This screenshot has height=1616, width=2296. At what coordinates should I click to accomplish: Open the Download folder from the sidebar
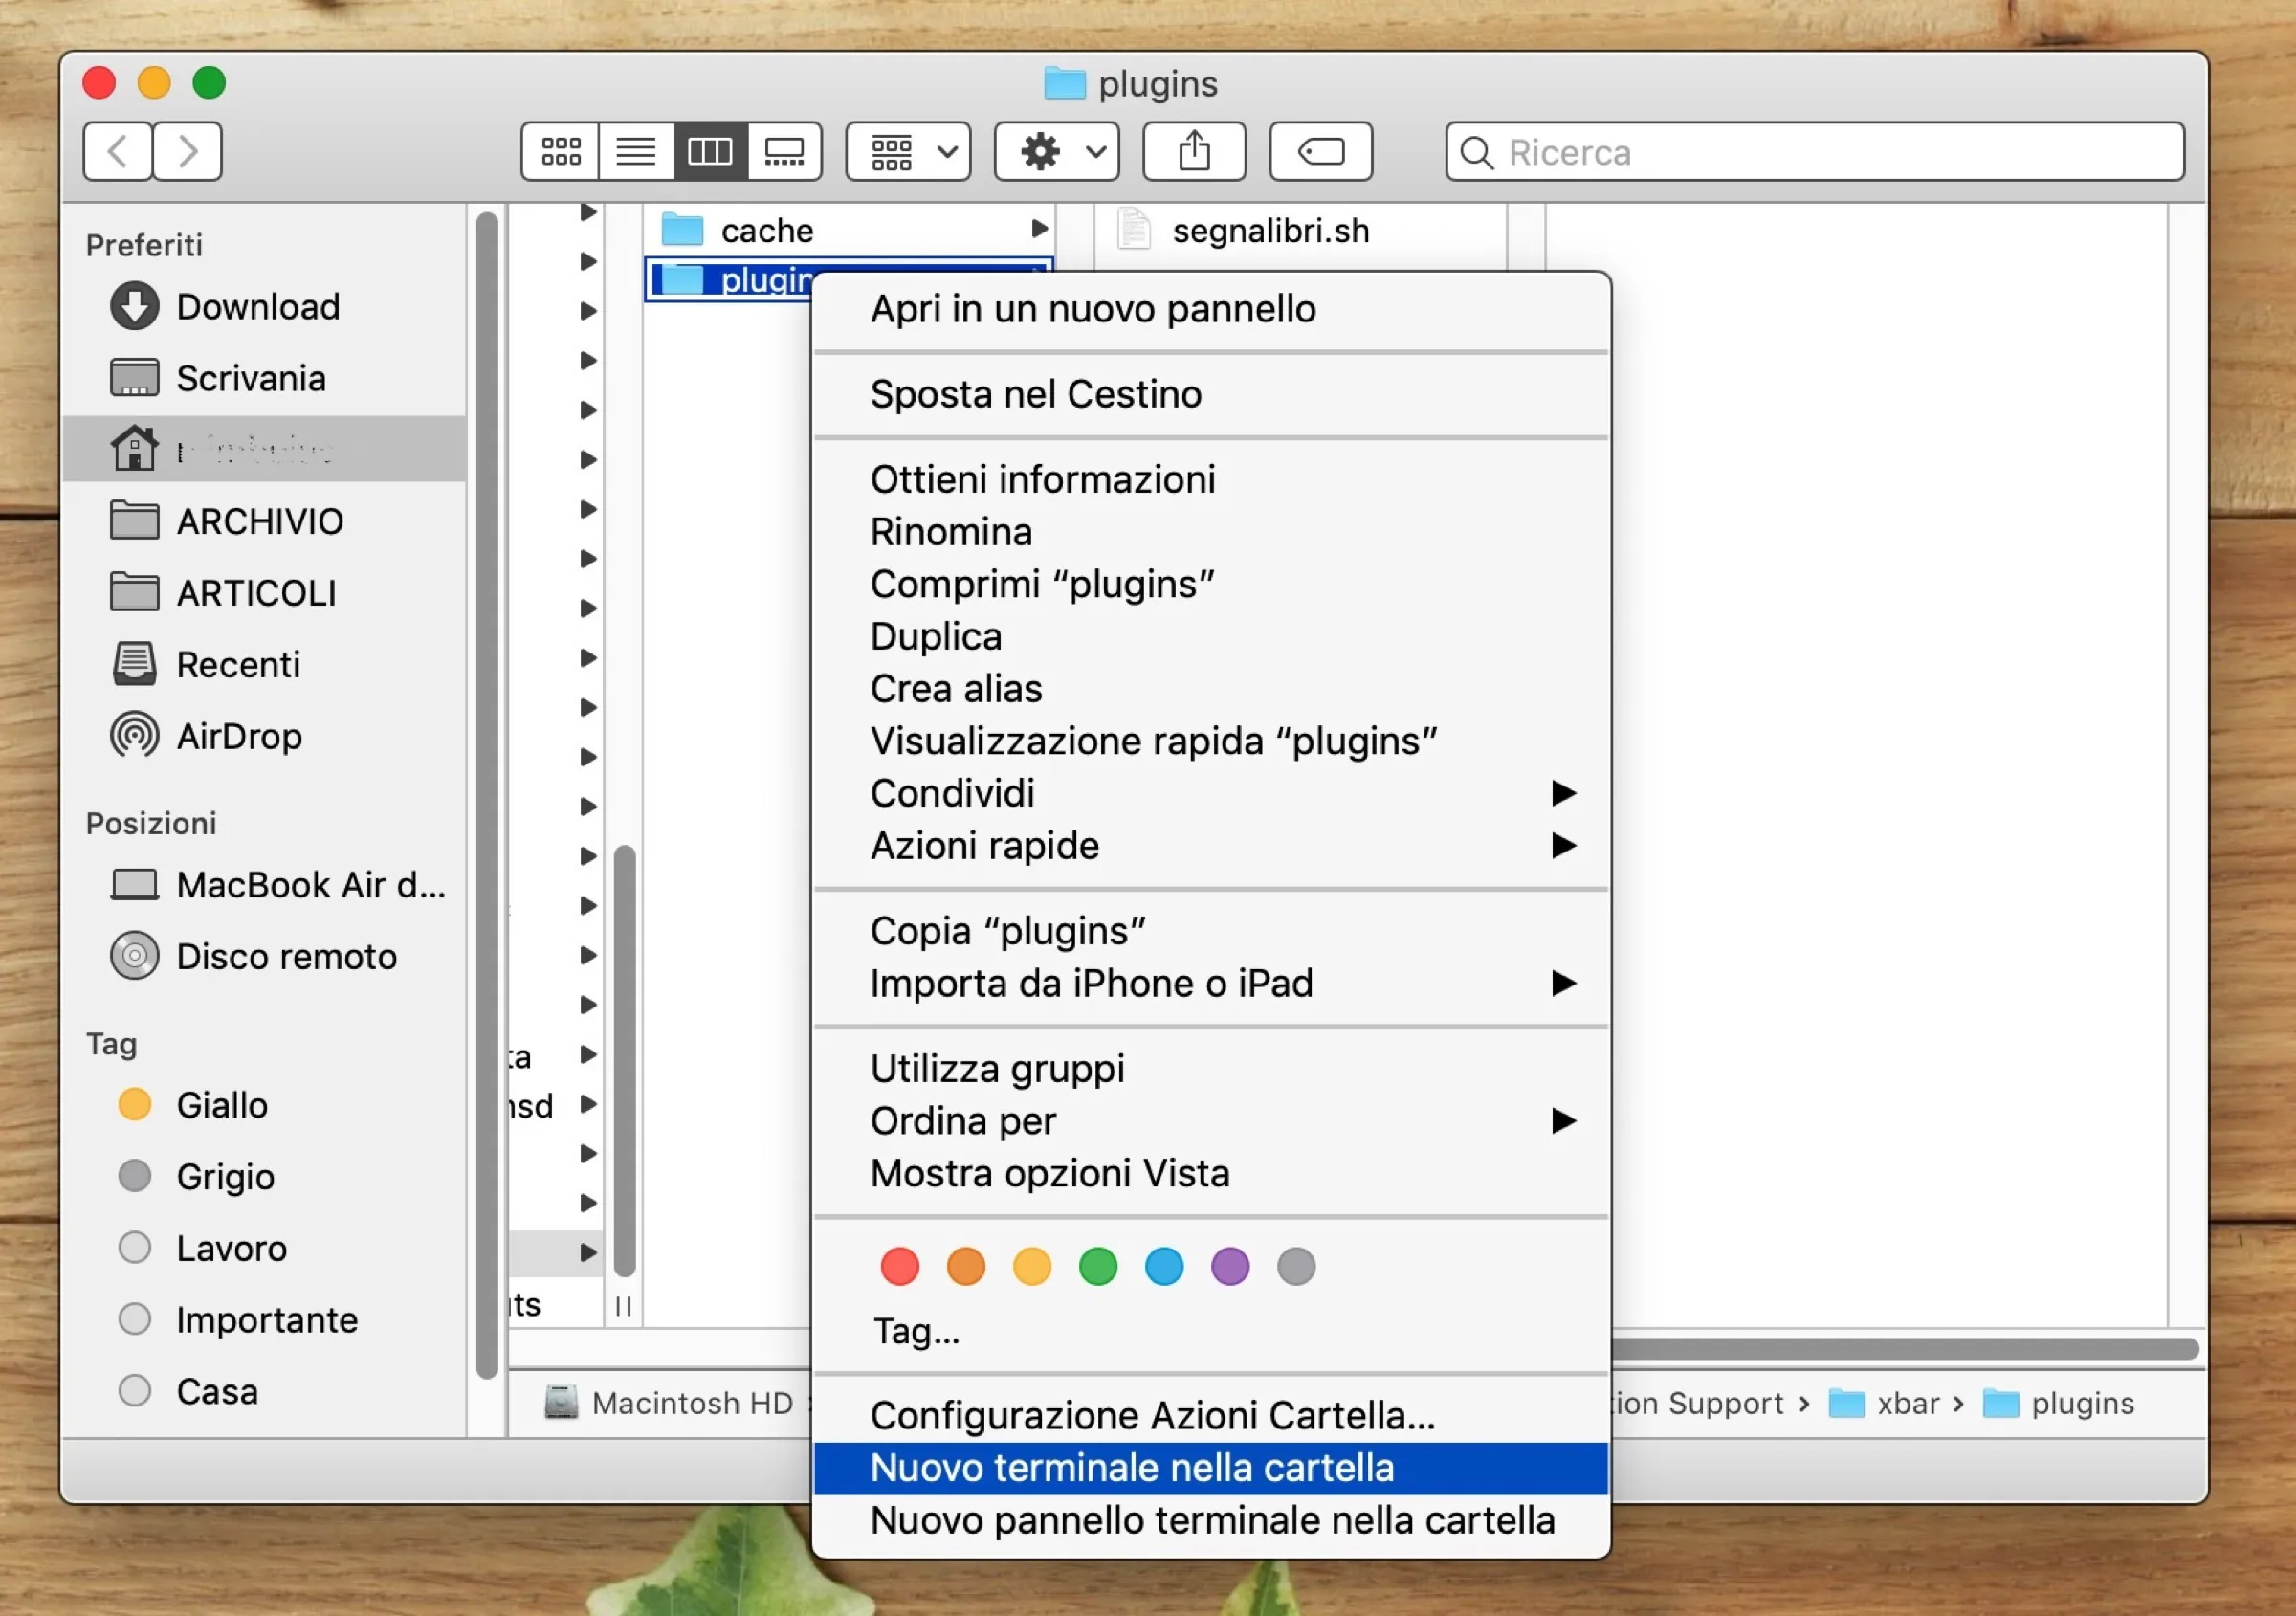pyautogui.click(x=258, y=306)
